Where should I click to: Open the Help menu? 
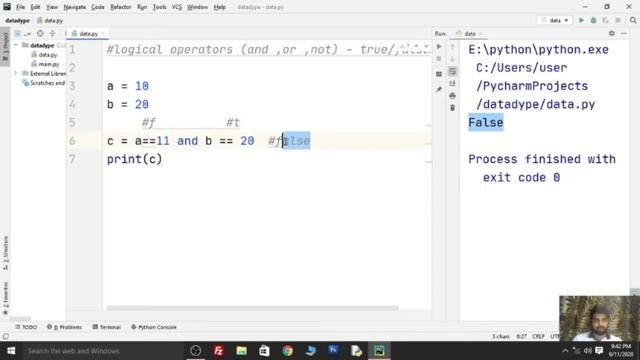[220, 7]
